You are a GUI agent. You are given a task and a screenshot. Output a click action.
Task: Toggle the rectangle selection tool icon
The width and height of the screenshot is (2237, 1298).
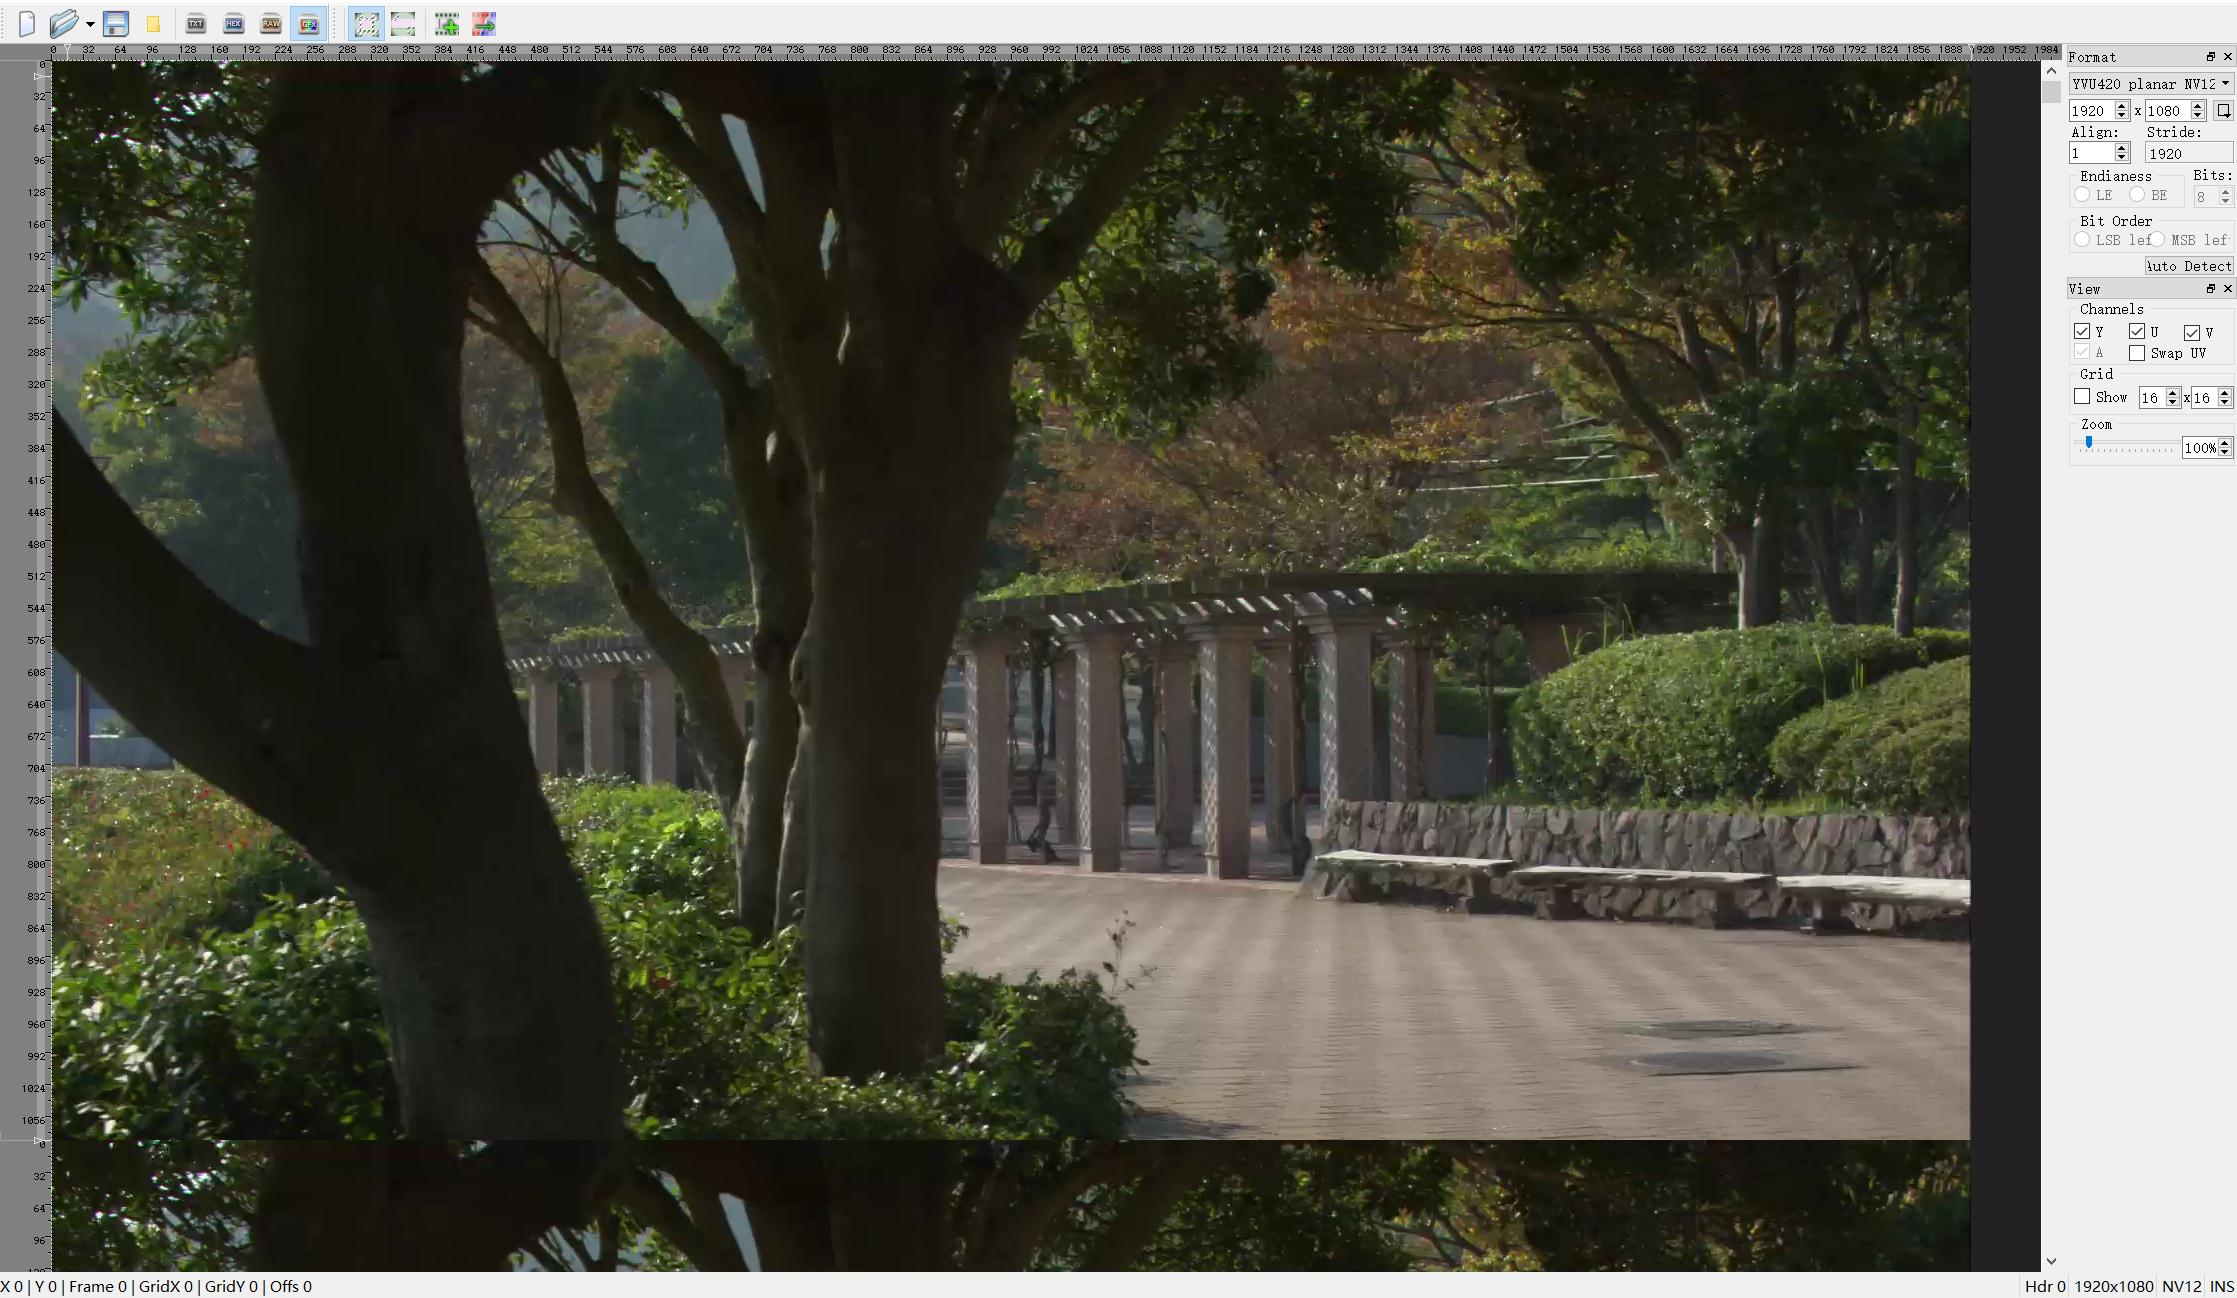pyautogui.click(x=367, y=24)
